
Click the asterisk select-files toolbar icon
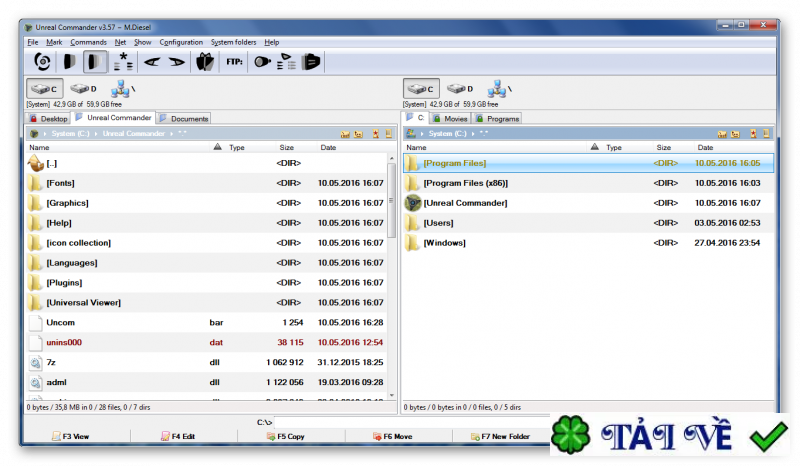(123, 62)
